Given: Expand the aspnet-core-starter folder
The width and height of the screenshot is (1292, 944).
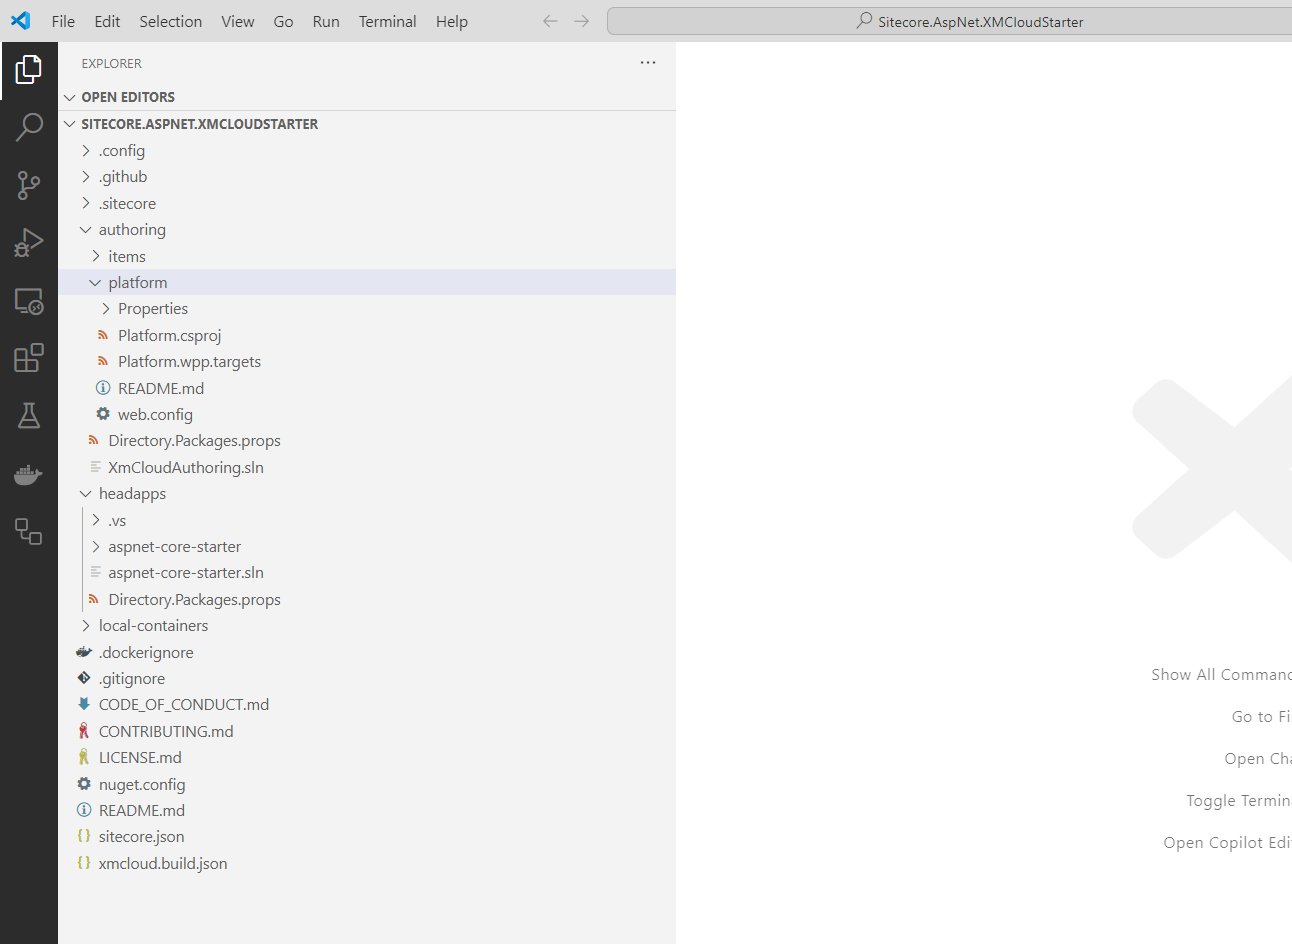Looking at the screenshot, I should pos(174,547).
